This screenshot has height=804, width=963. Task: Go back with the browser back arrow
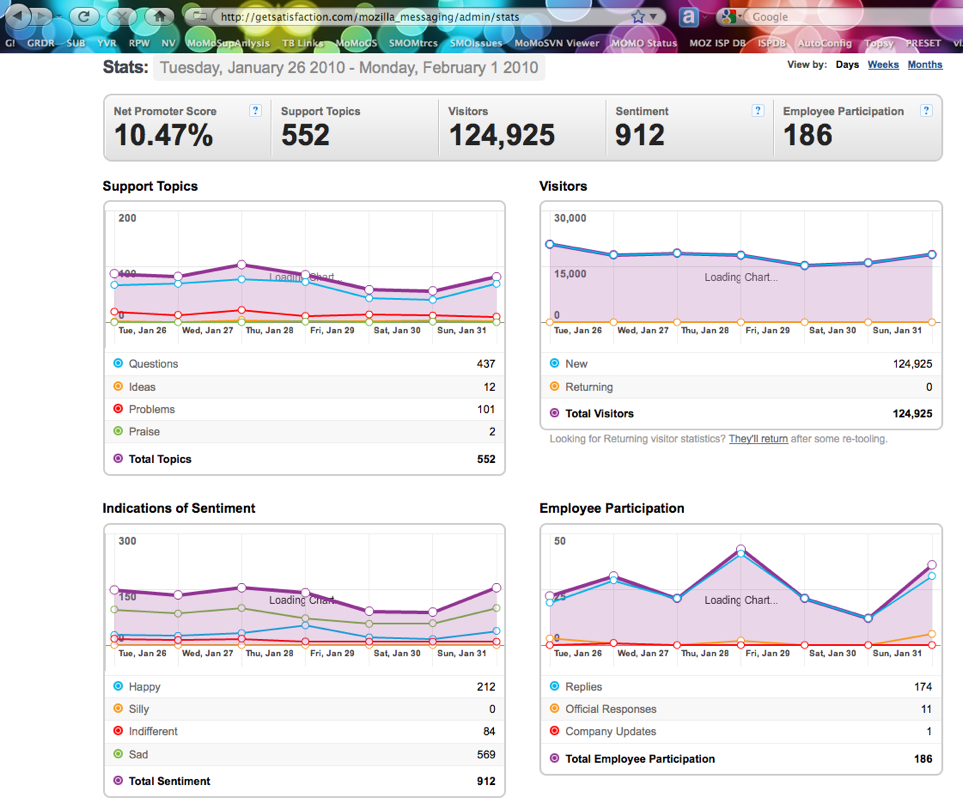point(18,15)
